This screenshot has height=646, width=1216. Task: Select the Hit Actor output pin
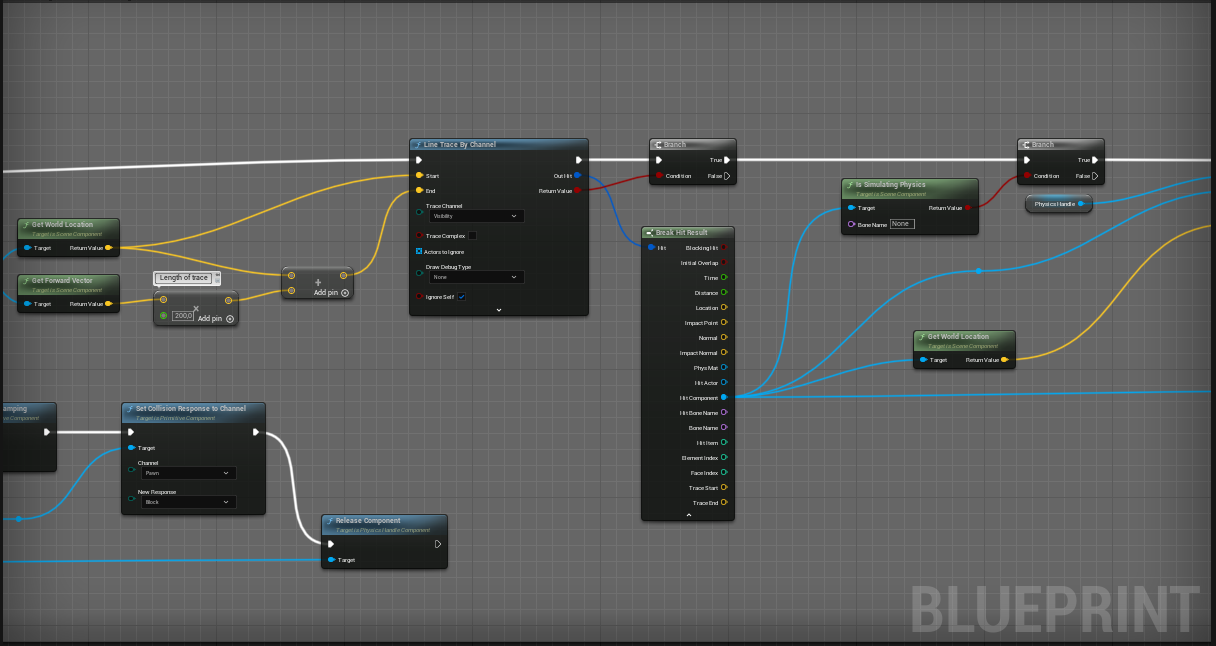(724, 382)
